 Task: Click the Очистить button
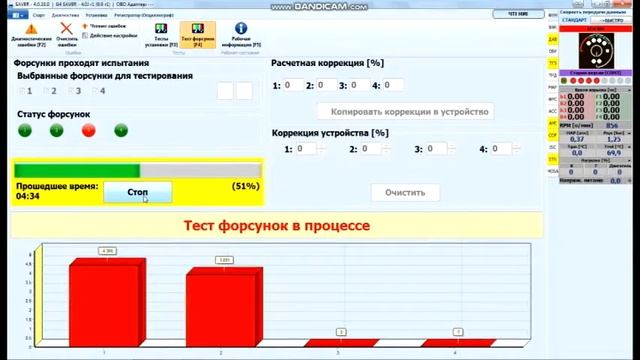(405, 192)
